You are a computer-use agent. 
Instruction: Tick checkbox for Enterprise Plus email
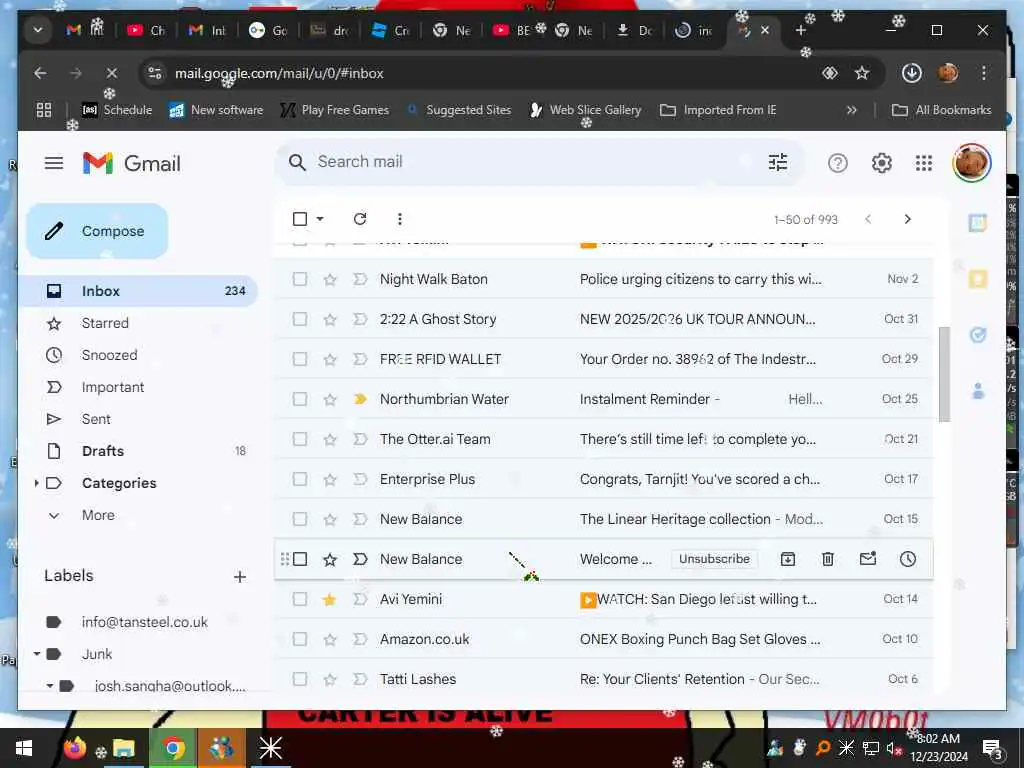[300, 479]
